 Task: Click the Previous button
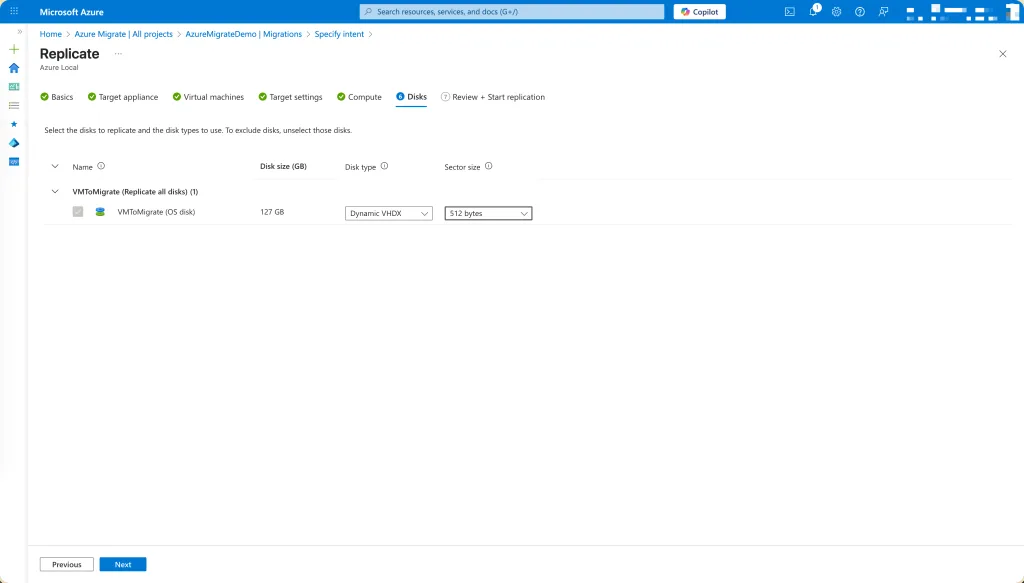pos(67,564)
